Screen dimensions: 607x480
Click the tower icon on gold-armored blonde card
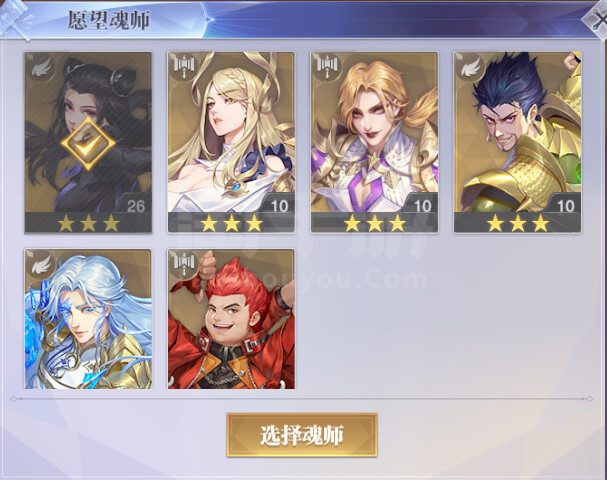click(328, 65)
